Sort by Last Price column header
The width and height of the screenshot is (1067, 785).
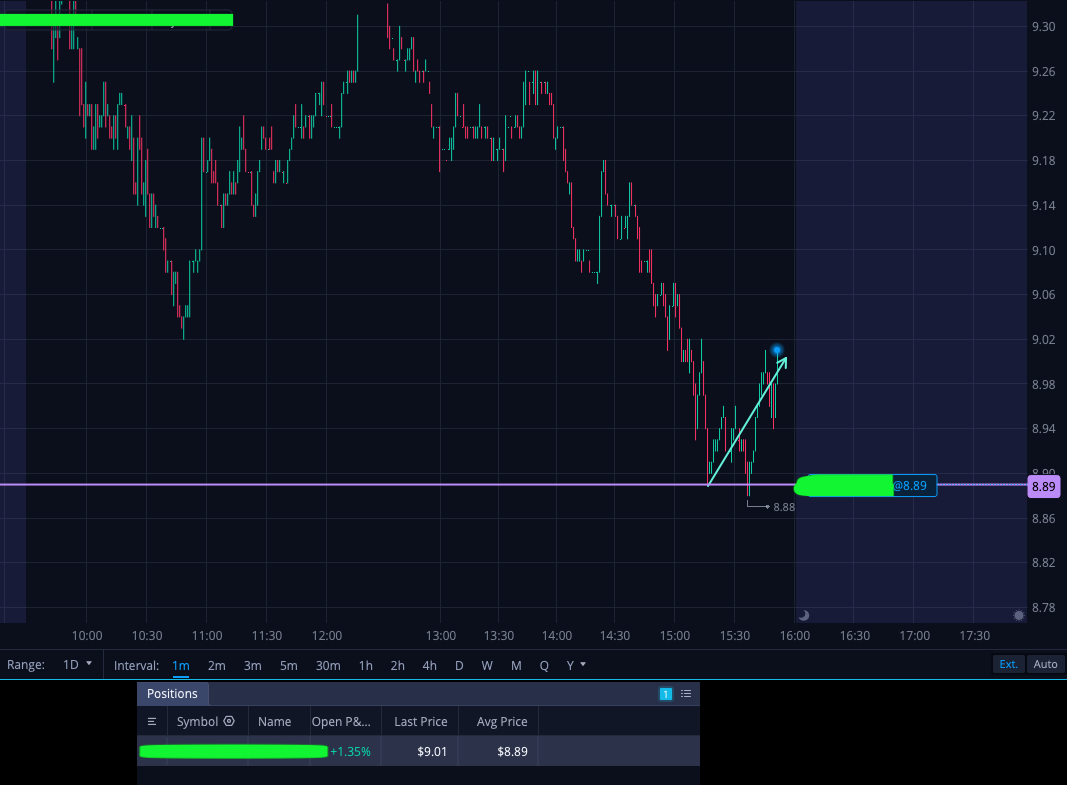[x=421, y=722]
